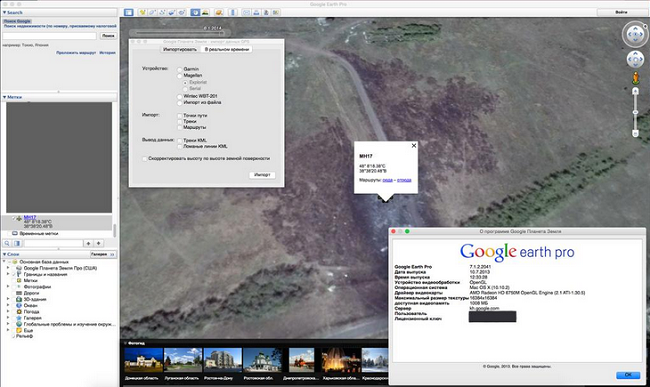
Task: Switch to the Импортировать tab
Action: click(x=180, y=49)
